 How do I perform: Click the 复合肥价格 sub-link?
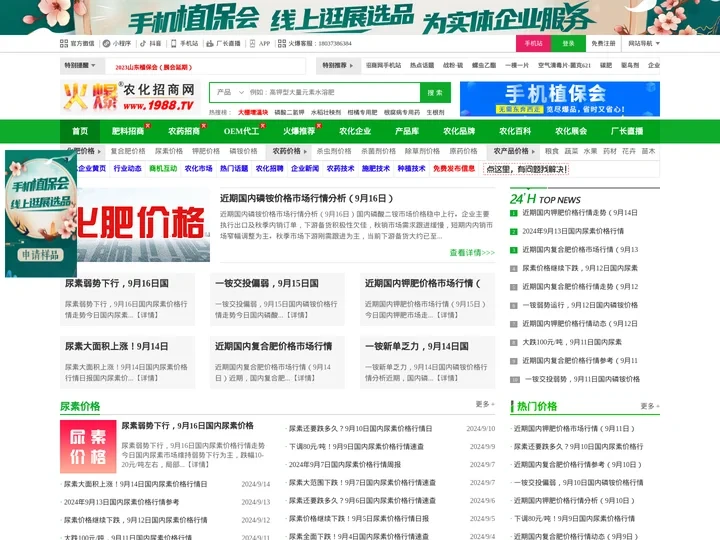point(128,151)
